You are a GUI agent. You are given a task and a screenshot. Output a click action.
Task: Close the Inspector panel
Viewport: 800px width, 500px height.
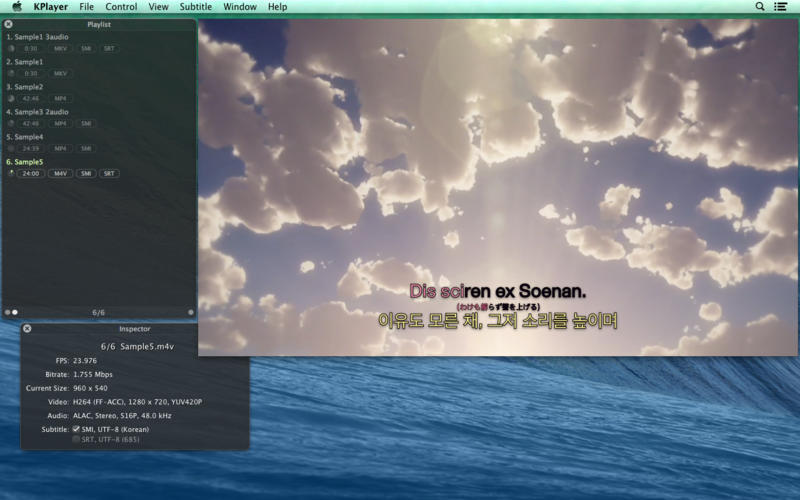(x=27, y=328)
